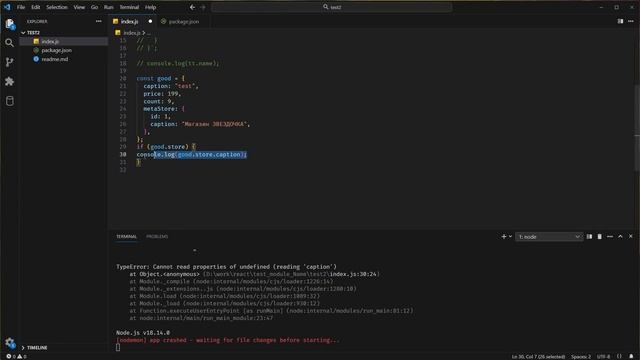Go forward with the navigation arrow

point(203,7)
